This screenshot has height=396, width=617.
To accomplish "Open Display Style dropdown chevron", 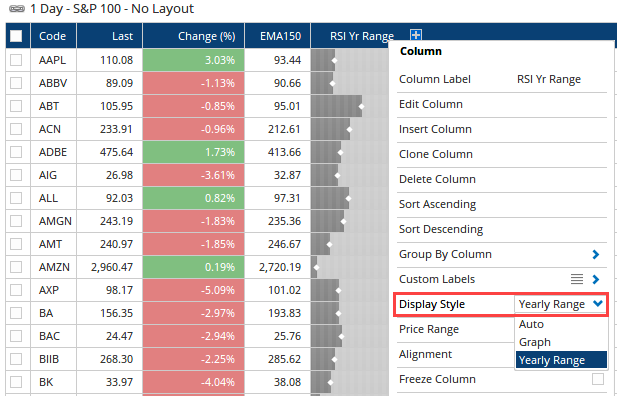I will [x=598, y=303].
